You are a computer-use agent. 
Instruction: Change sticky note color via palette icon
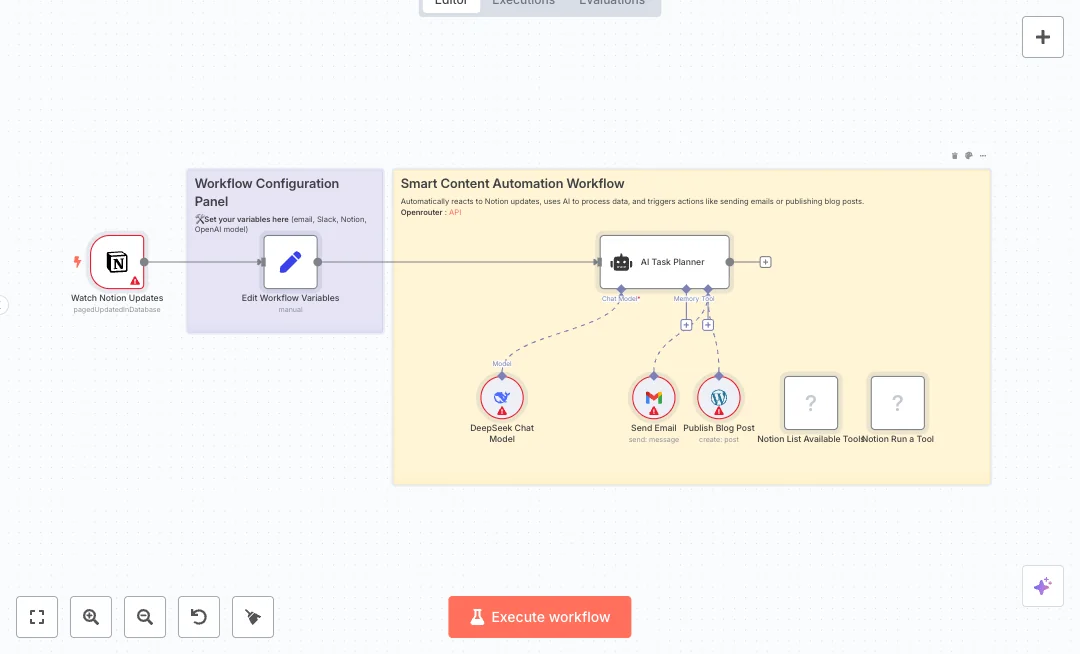point(969,156)
